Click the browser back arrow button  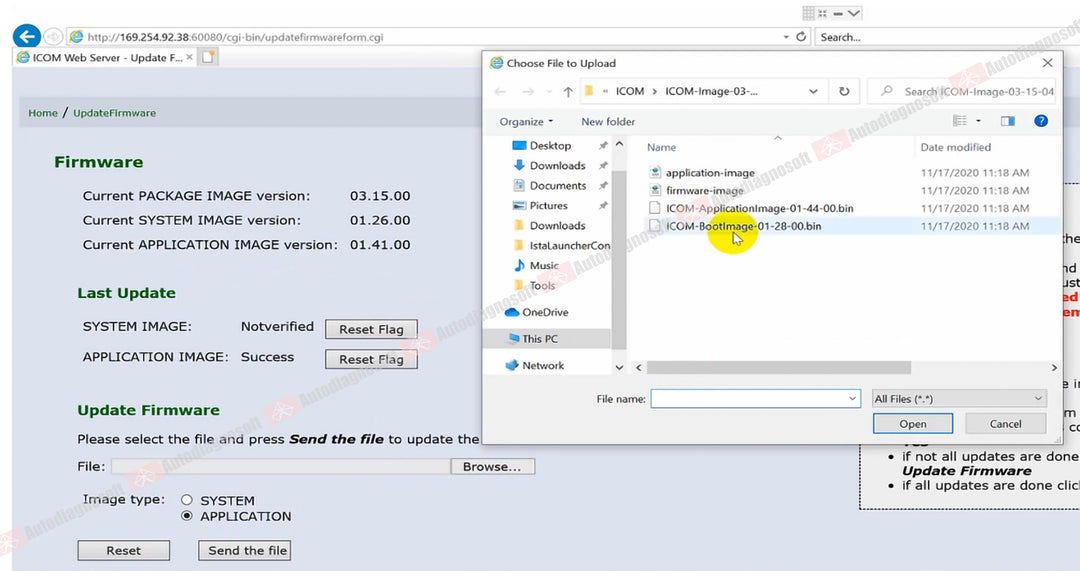[x=27, y=37]
